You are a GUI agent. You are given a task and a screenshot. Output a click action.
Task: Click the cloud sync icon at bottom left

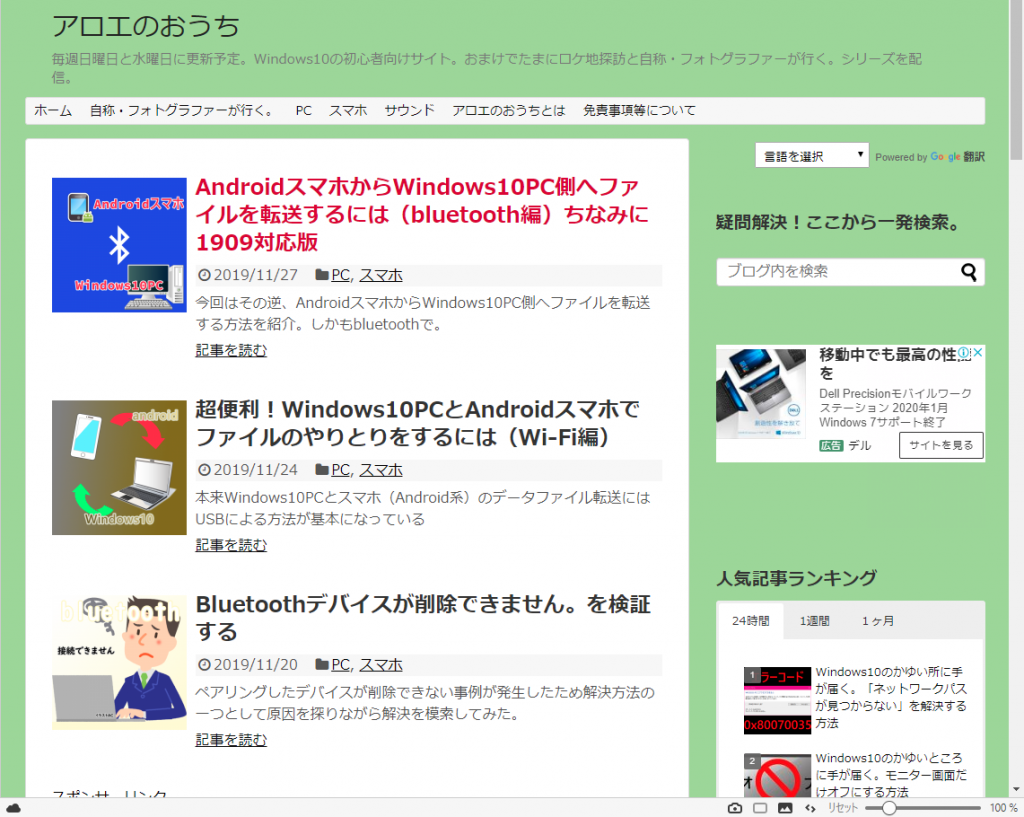[x=13, y=808]
